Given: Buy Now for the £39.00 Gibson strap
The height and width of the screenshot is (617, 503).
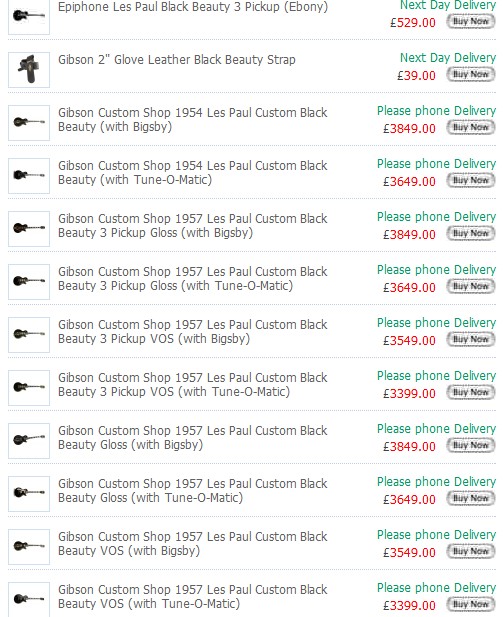Looking at the screenshot, I should [471, 74].
